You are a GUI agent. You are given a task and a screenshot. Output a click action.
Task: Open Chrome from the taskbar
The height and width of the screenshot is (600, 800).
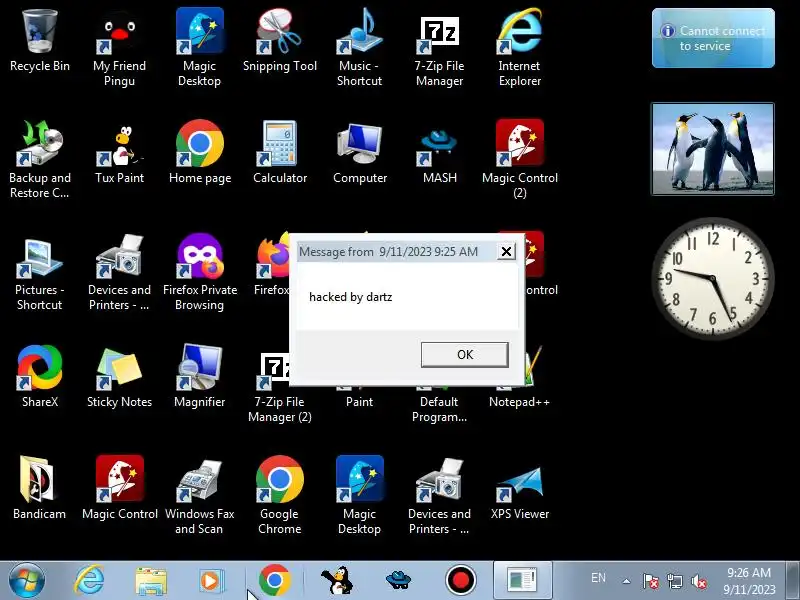(x=274, y=581)
